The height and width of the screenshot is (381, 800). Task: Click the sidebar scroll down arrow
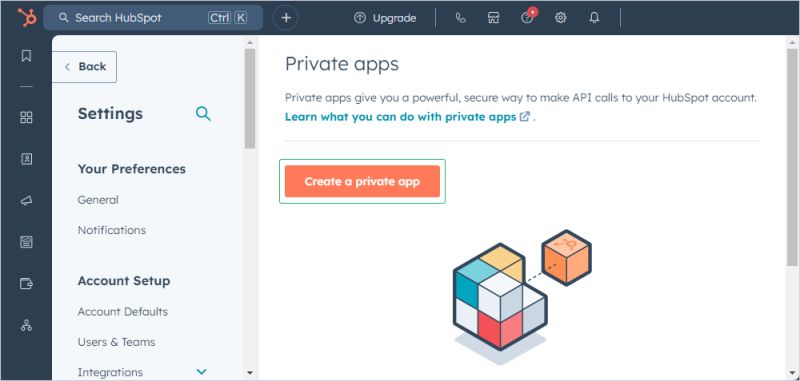click(x=249, y=373)
